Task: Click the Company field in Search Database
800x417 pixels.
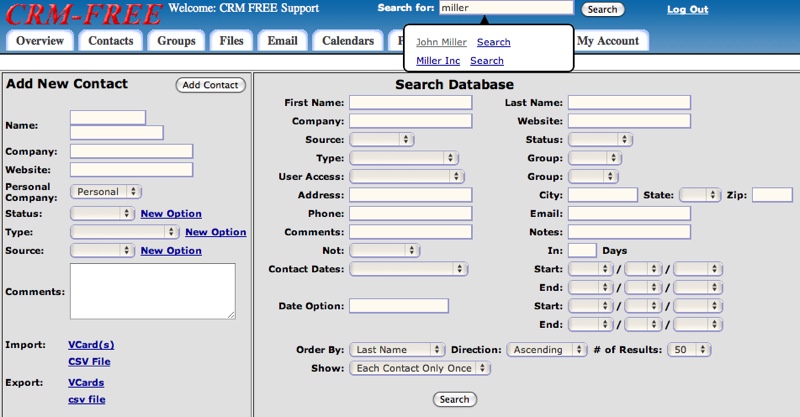Action: 411,121
